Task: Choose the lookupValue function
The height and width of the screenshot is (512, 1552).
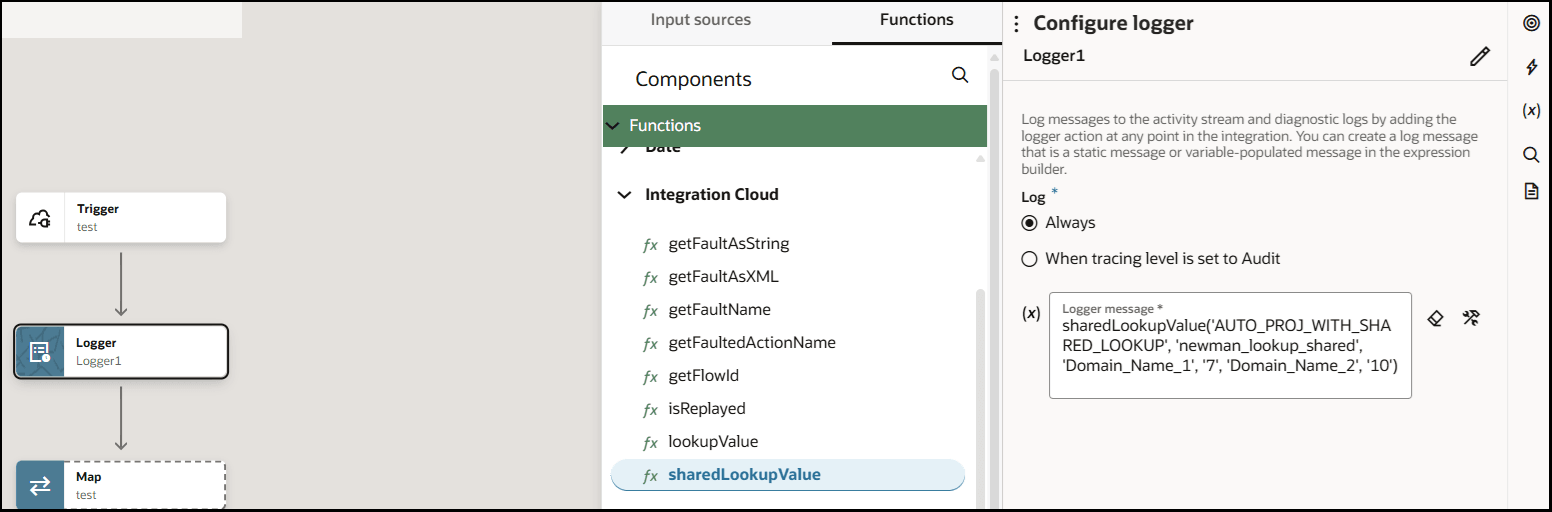Action: point(713,442)
